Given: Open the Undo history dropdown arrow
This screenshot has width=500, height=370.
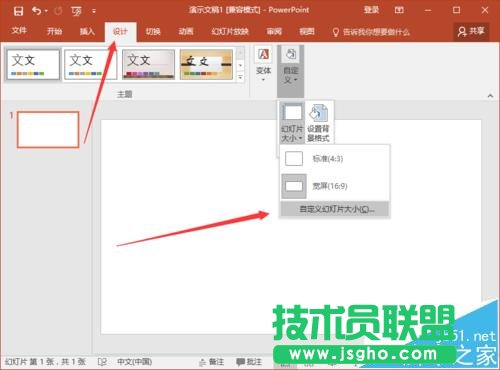Looking at the screenshot, I should (46, 11).
